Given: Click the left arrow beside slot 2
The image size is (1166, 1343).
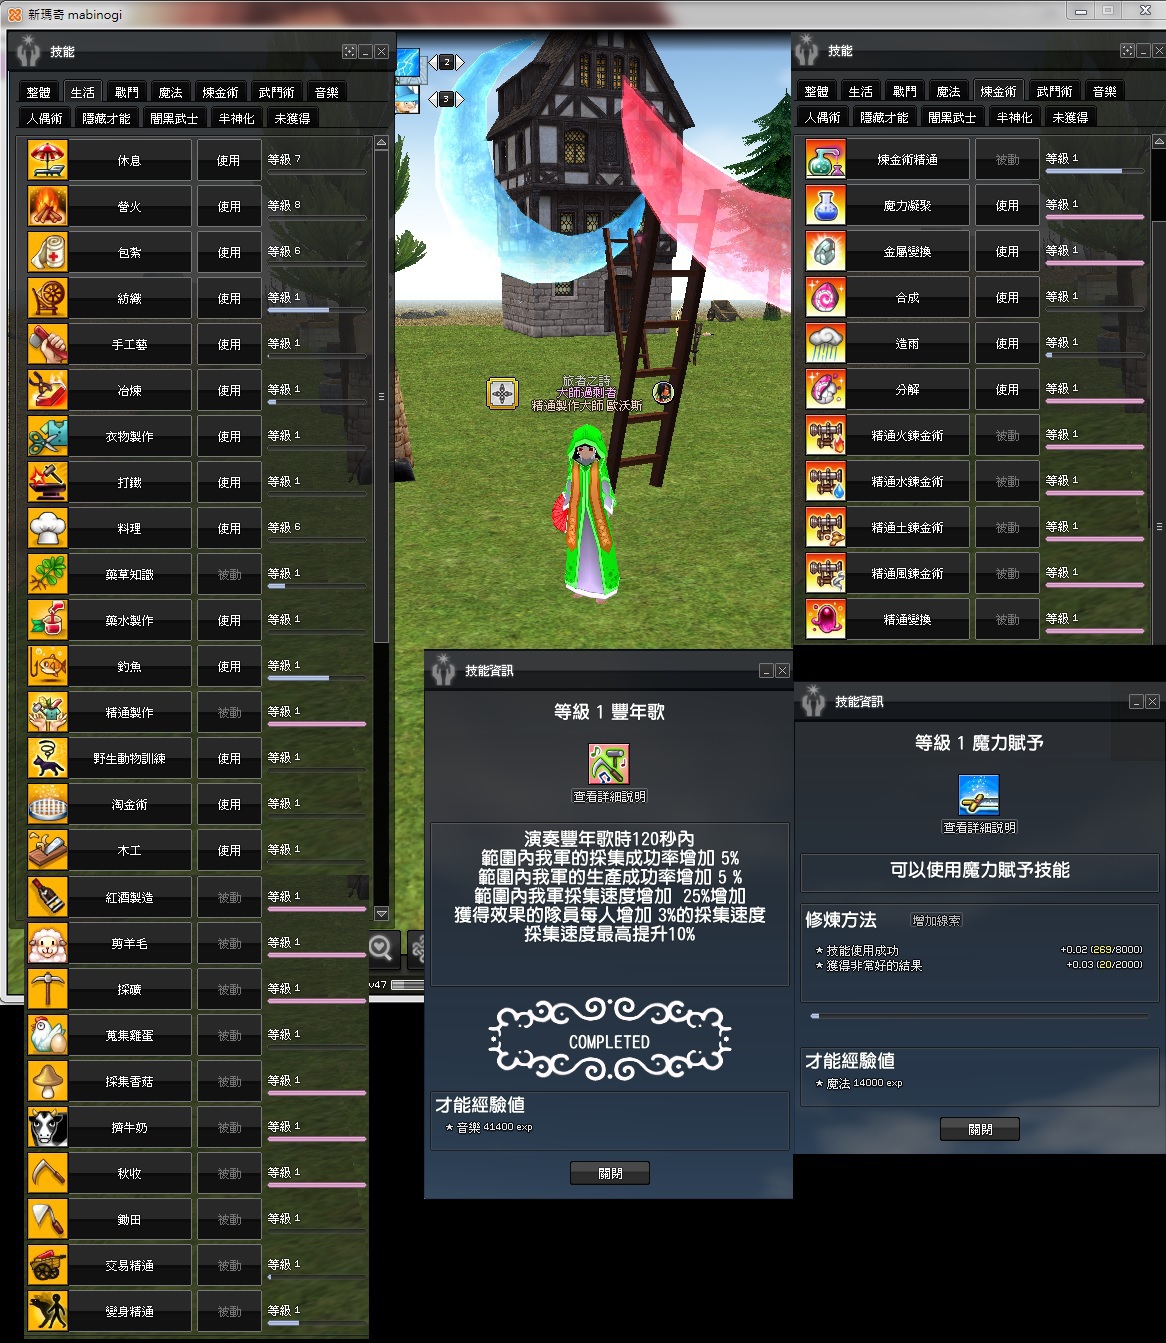Looking at the screenshot, I should [x=432, y=62].
